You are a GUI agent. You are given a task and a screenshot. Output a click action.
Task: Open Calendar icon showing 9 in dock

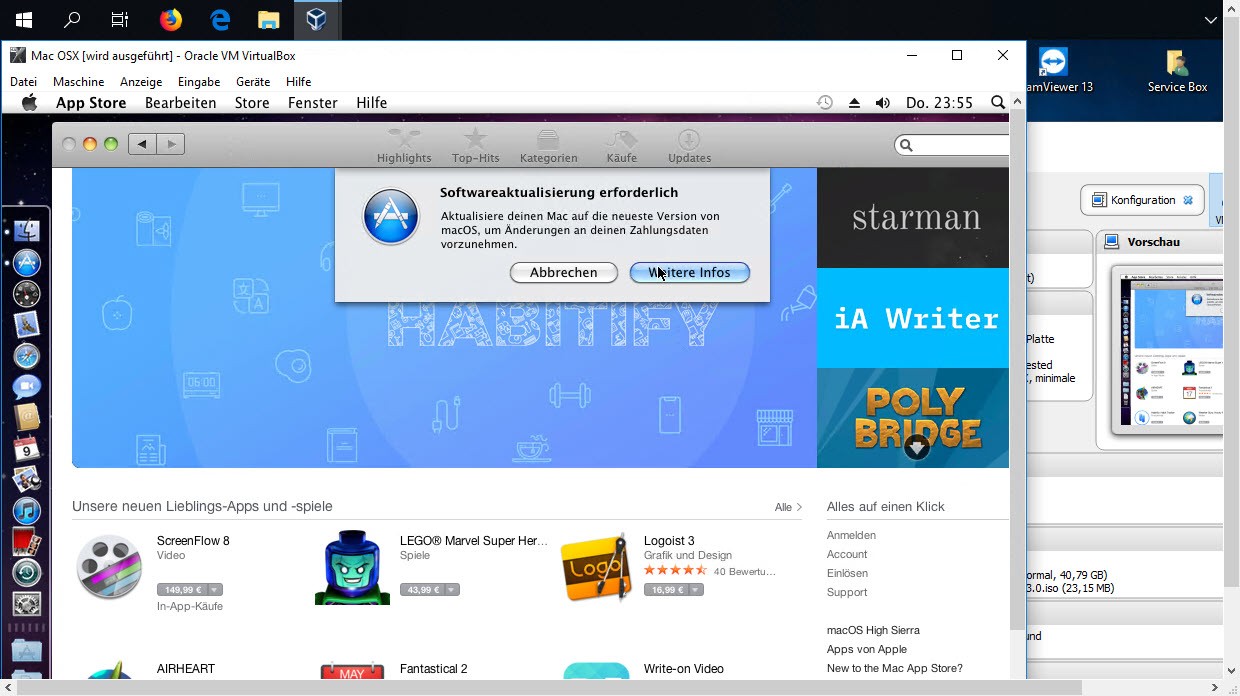tap(26, 448)
